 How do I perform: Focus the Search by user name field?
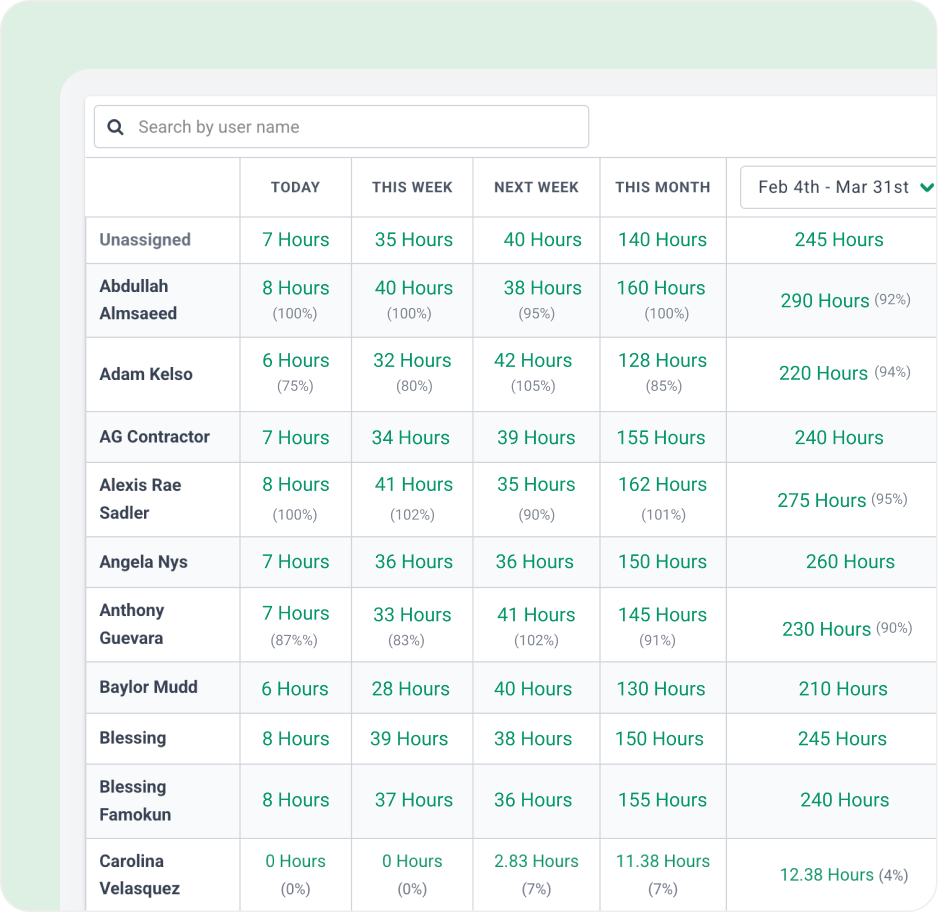tap(342, 127)
